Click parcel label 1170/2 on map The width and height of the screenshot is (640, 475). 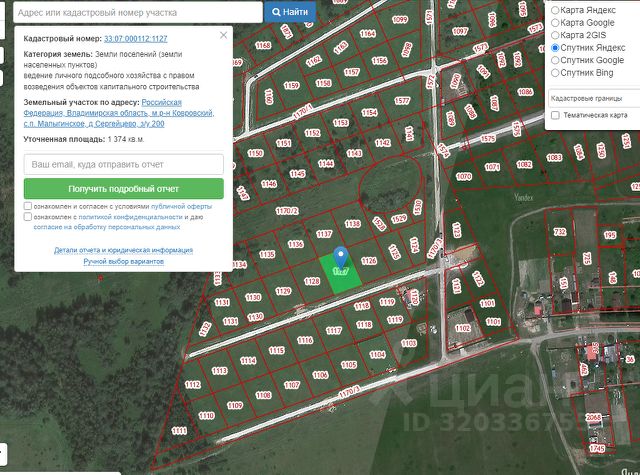[x=287, y=211]
